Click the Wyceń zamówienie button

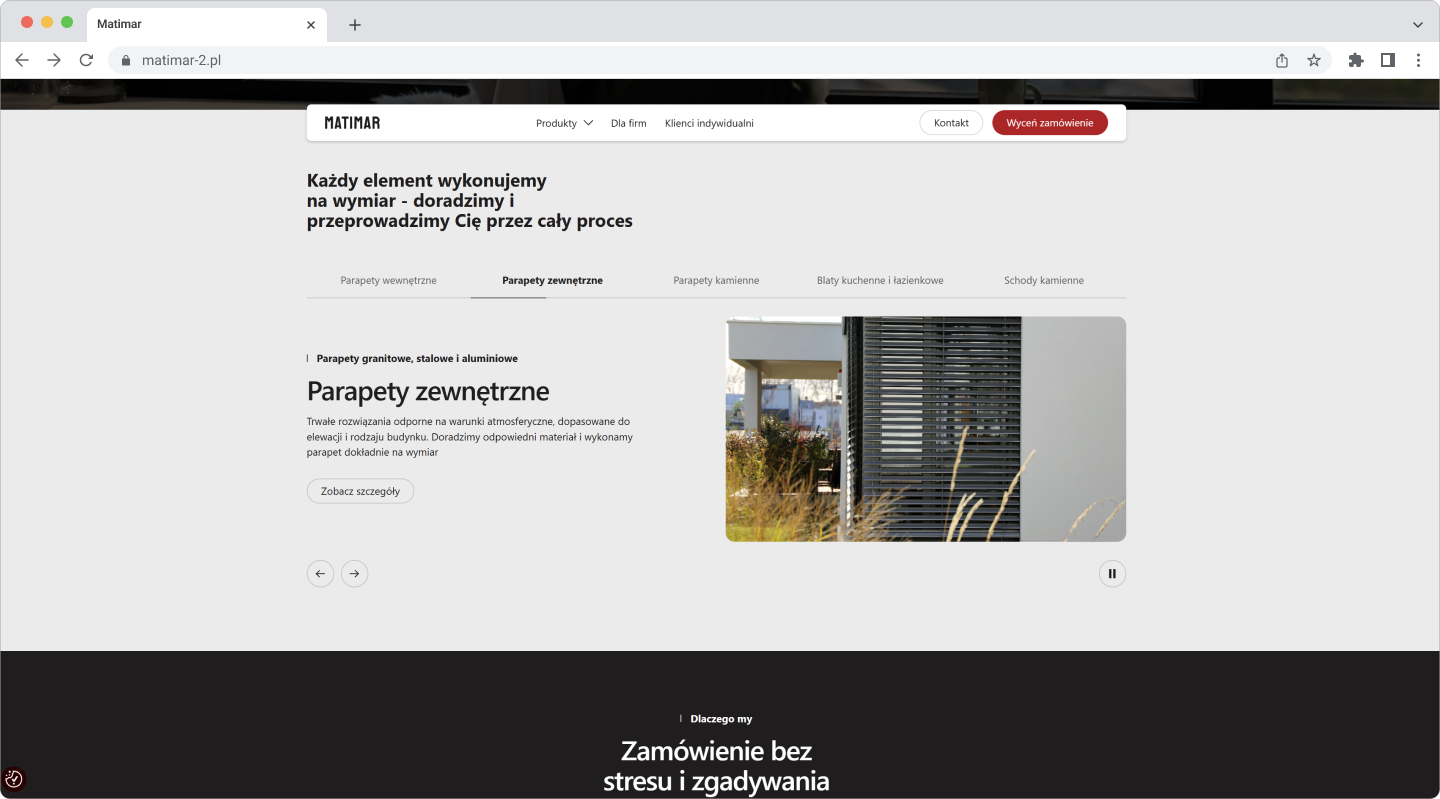pos(1049,123)
